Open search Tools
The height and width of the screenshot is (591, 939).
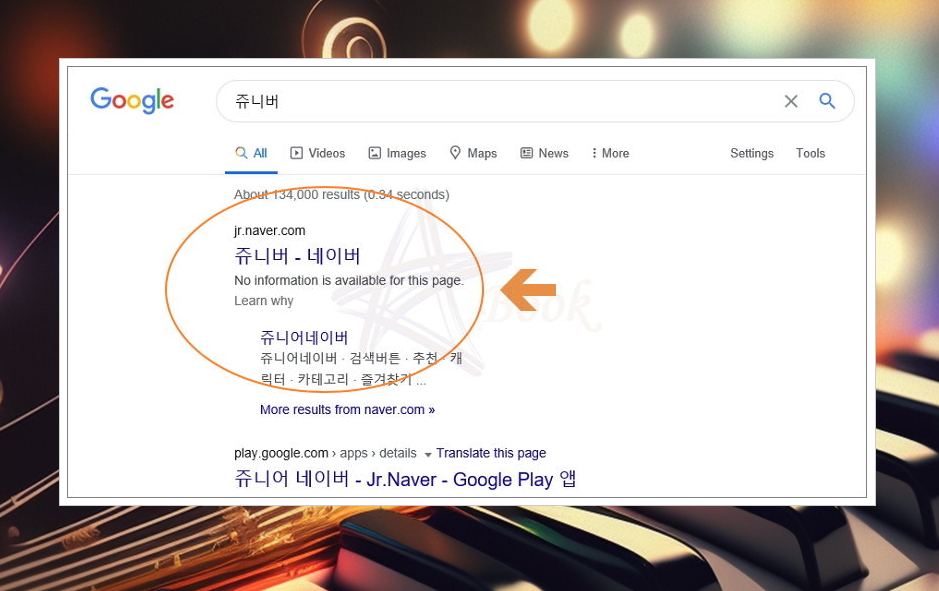(810, 153)
